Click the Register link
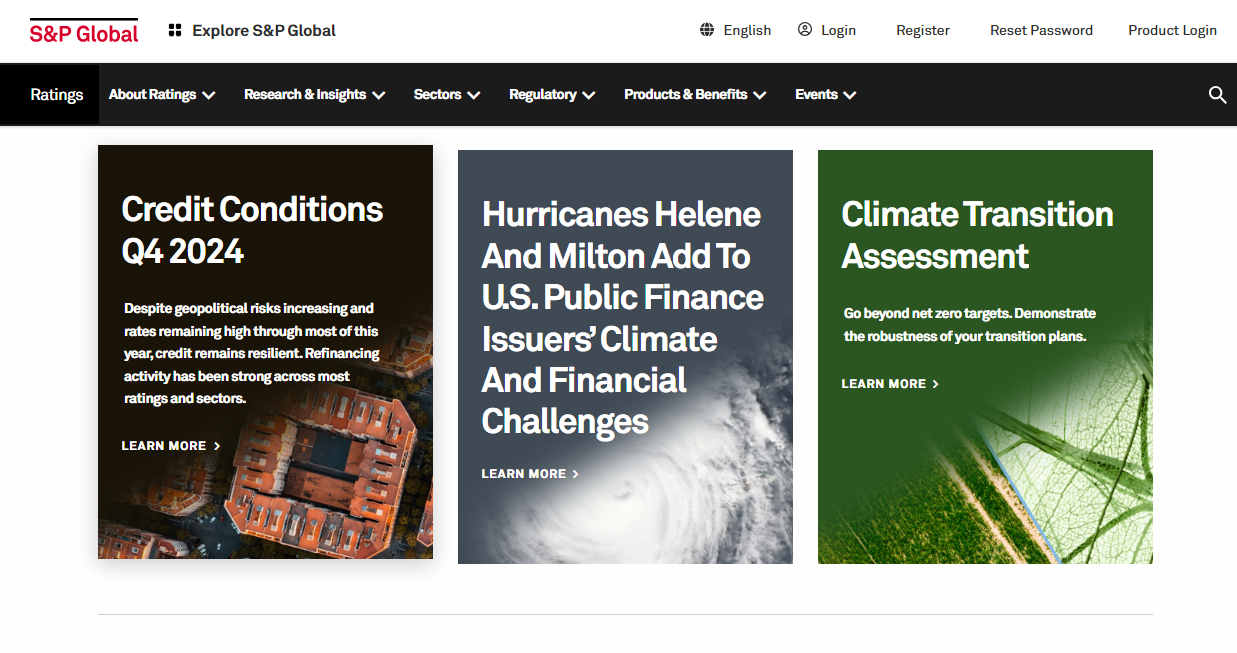The width and height of the screenshot is (1237, 653). [x=923, y=30]
